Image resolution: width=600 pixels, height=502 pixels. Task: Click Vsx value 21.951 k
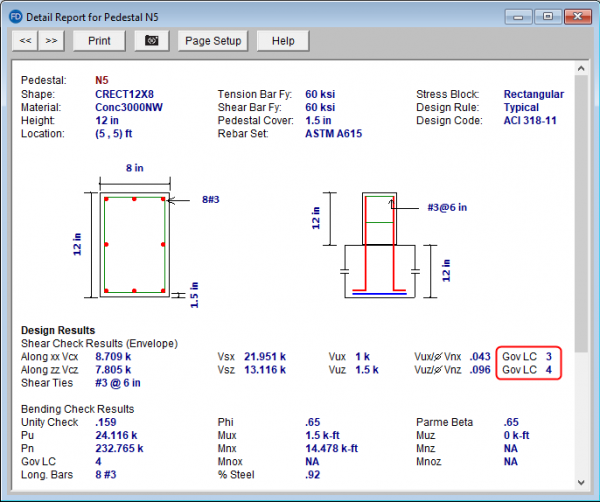point(265,357)
